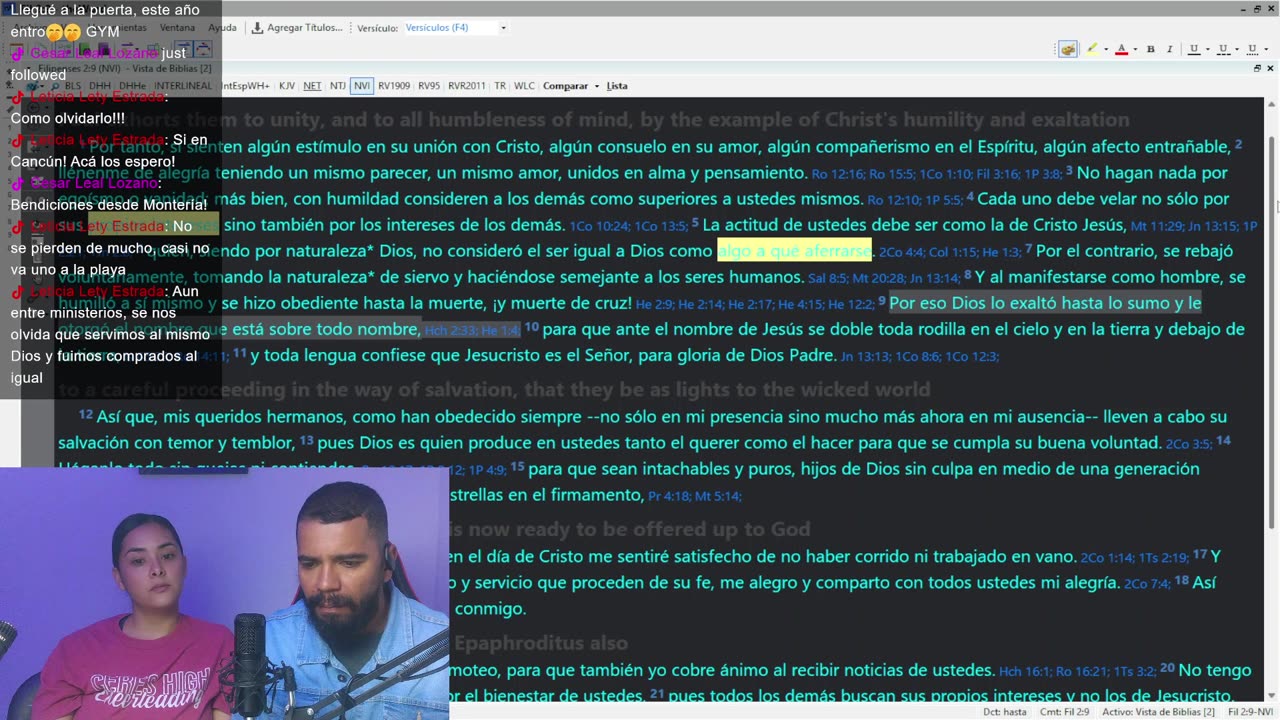Image resolution: width=1280 pixels, height=720 pixels.
Task: Apply solid underline formatting
Action: (1193, 49)
